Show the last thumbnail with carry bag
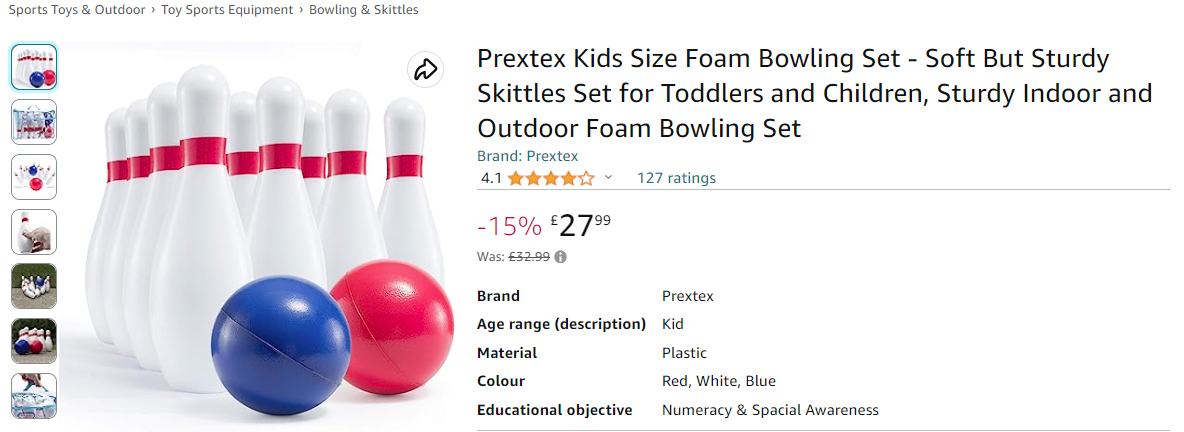The width and height of the screenshot is (1184, 432). coord(34,395)
